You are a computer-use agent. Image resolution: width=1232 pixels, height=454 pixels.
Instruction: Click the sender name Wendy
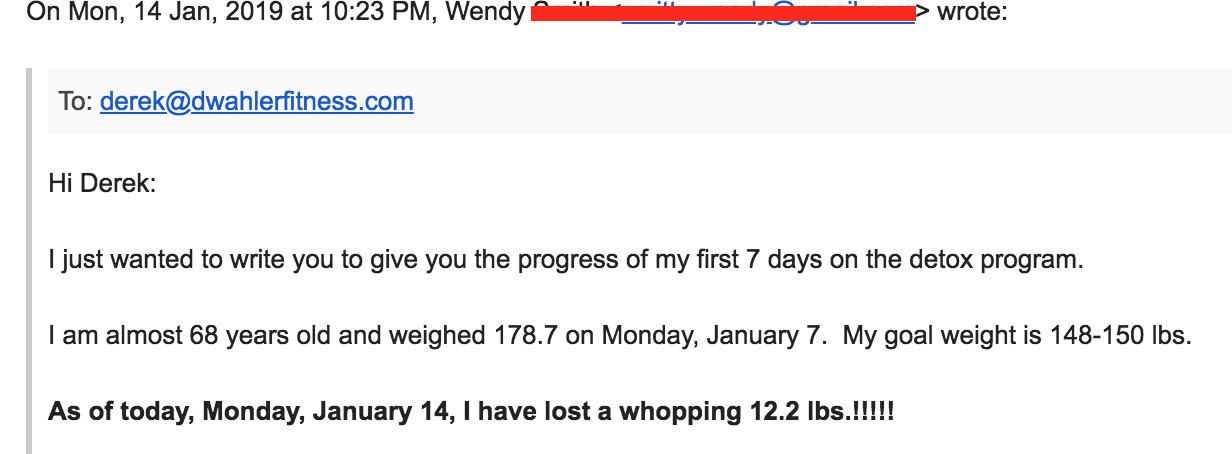tap(493, 15)
